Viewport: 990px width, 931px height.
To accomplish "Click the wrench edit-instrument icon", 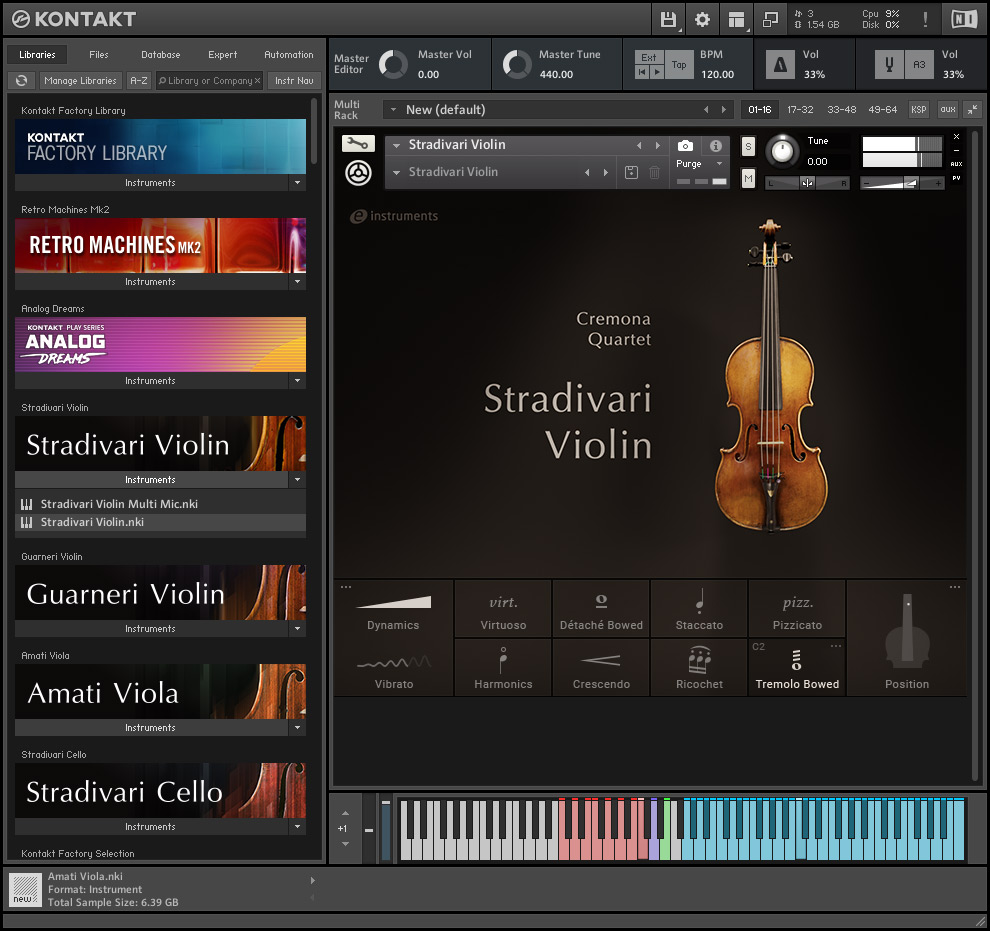I will point(357,144).
